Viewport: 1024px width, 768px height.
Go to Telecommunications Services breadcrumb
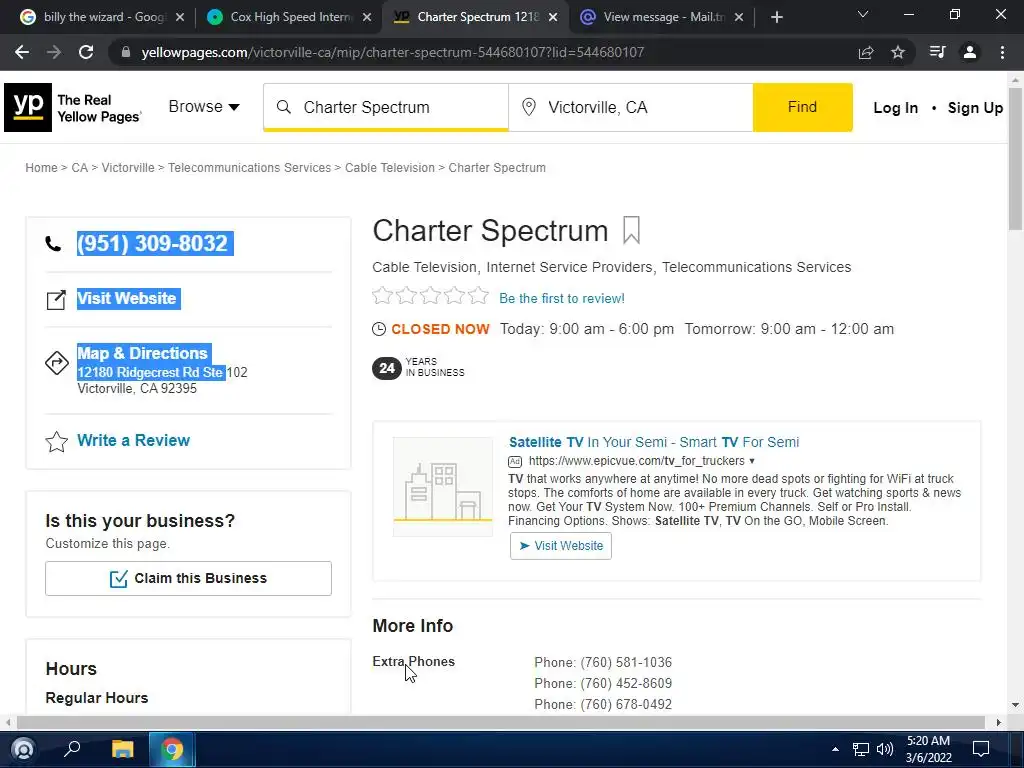(249, 168)
